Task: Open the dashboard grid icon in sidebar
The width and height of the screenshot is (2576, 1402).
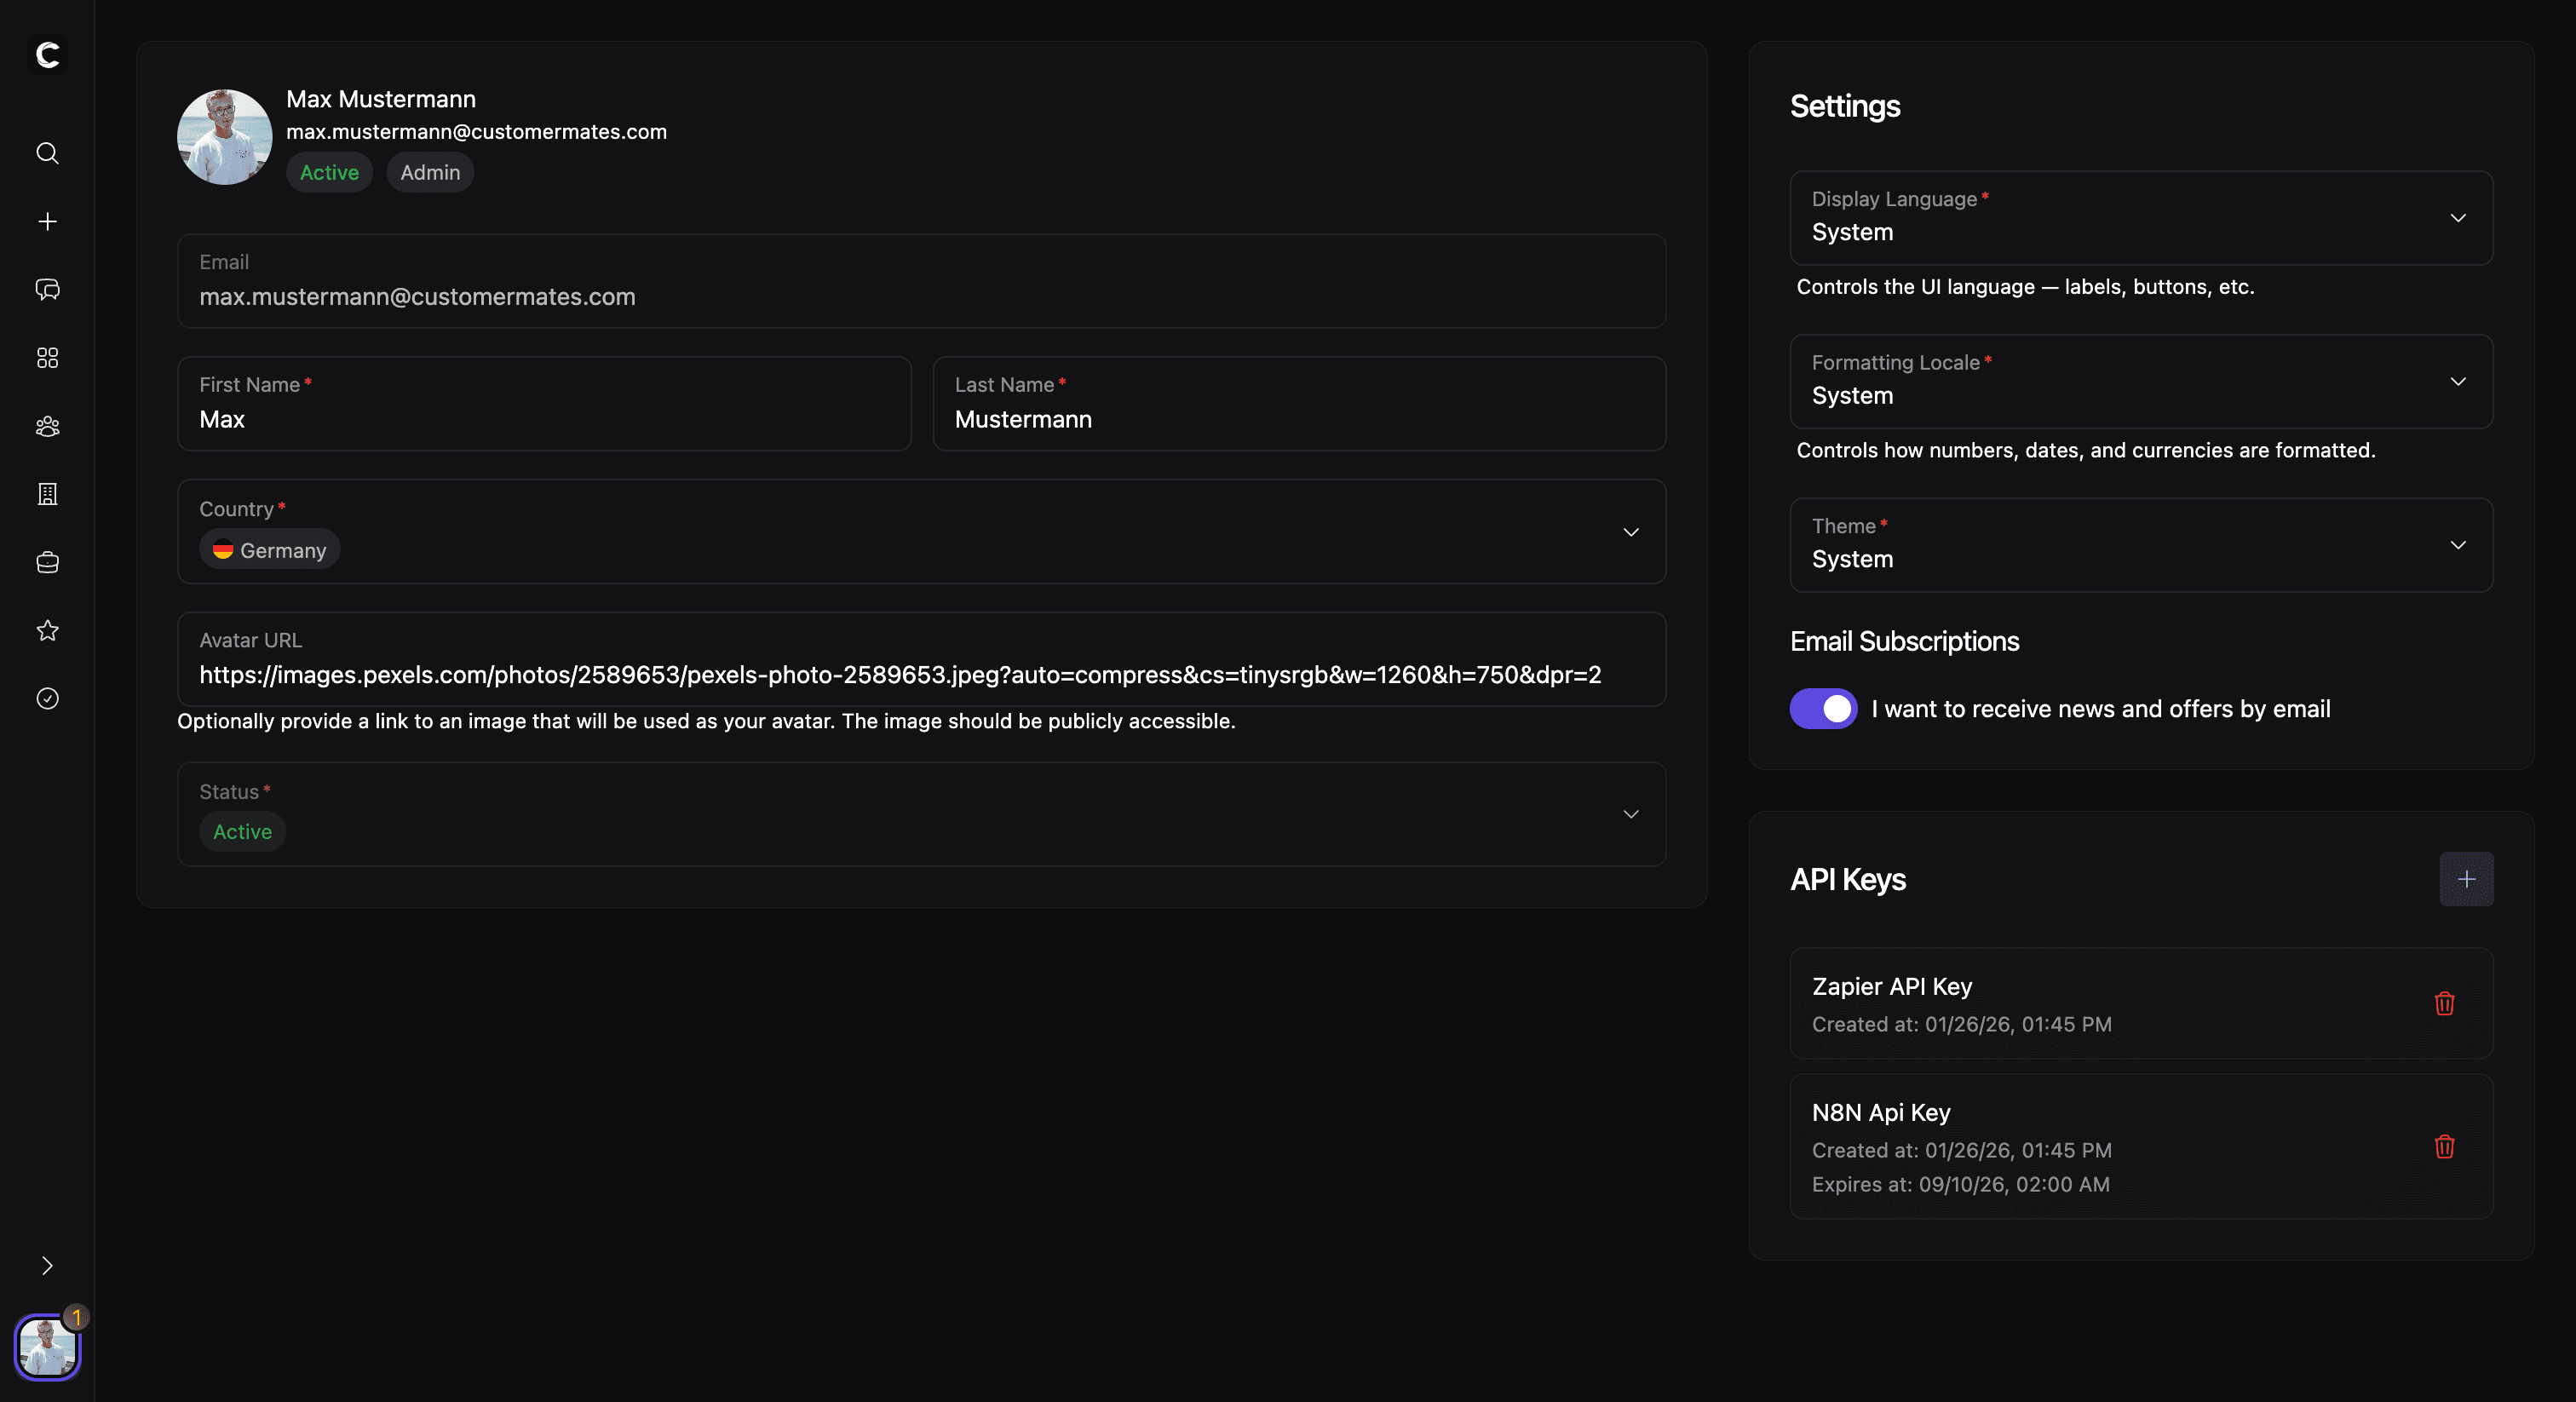Action: click(x=47, y=357)
